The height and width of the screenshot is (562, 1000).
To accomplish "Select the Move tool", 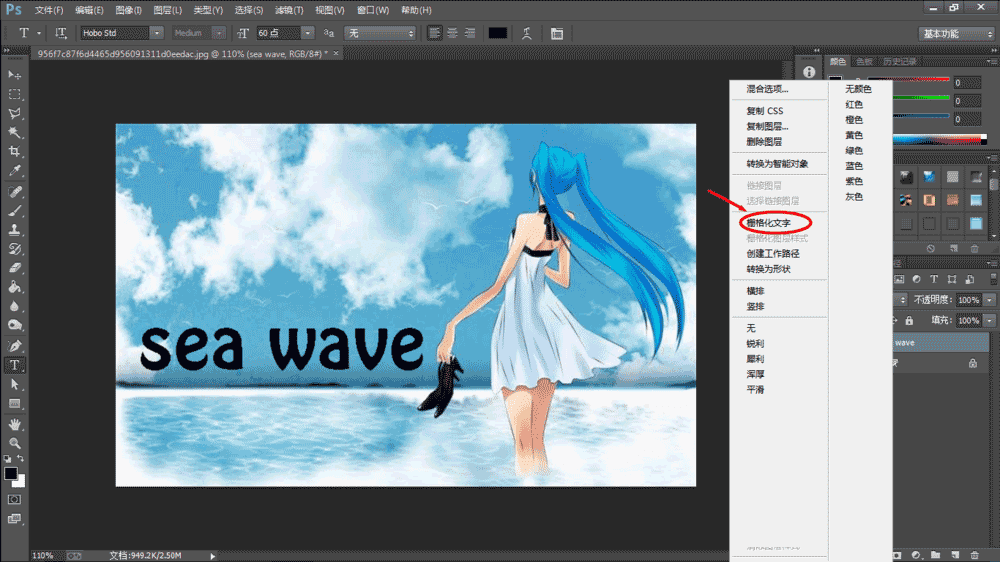I will click(14, 75).
